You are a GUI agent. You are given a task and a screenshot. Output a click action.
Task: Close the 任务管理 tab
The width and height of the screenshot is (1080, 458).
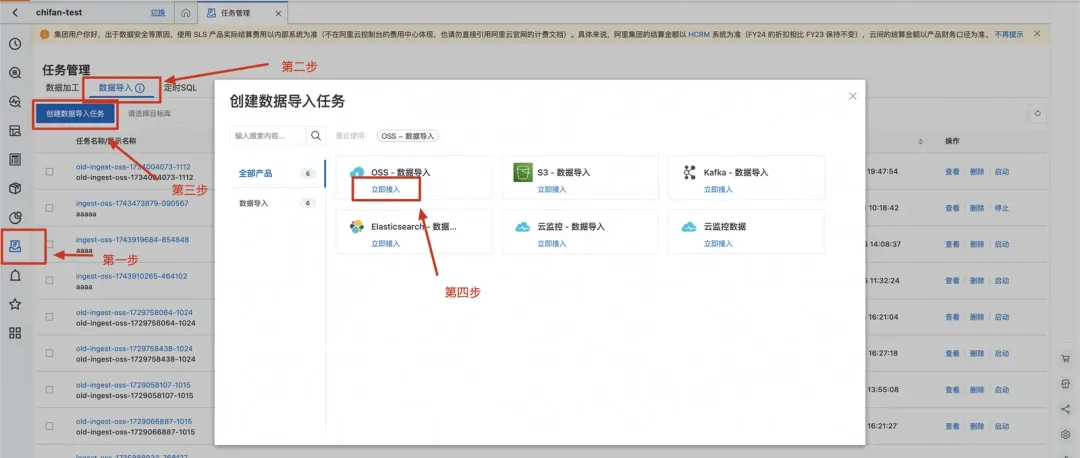tap(278, 13)
